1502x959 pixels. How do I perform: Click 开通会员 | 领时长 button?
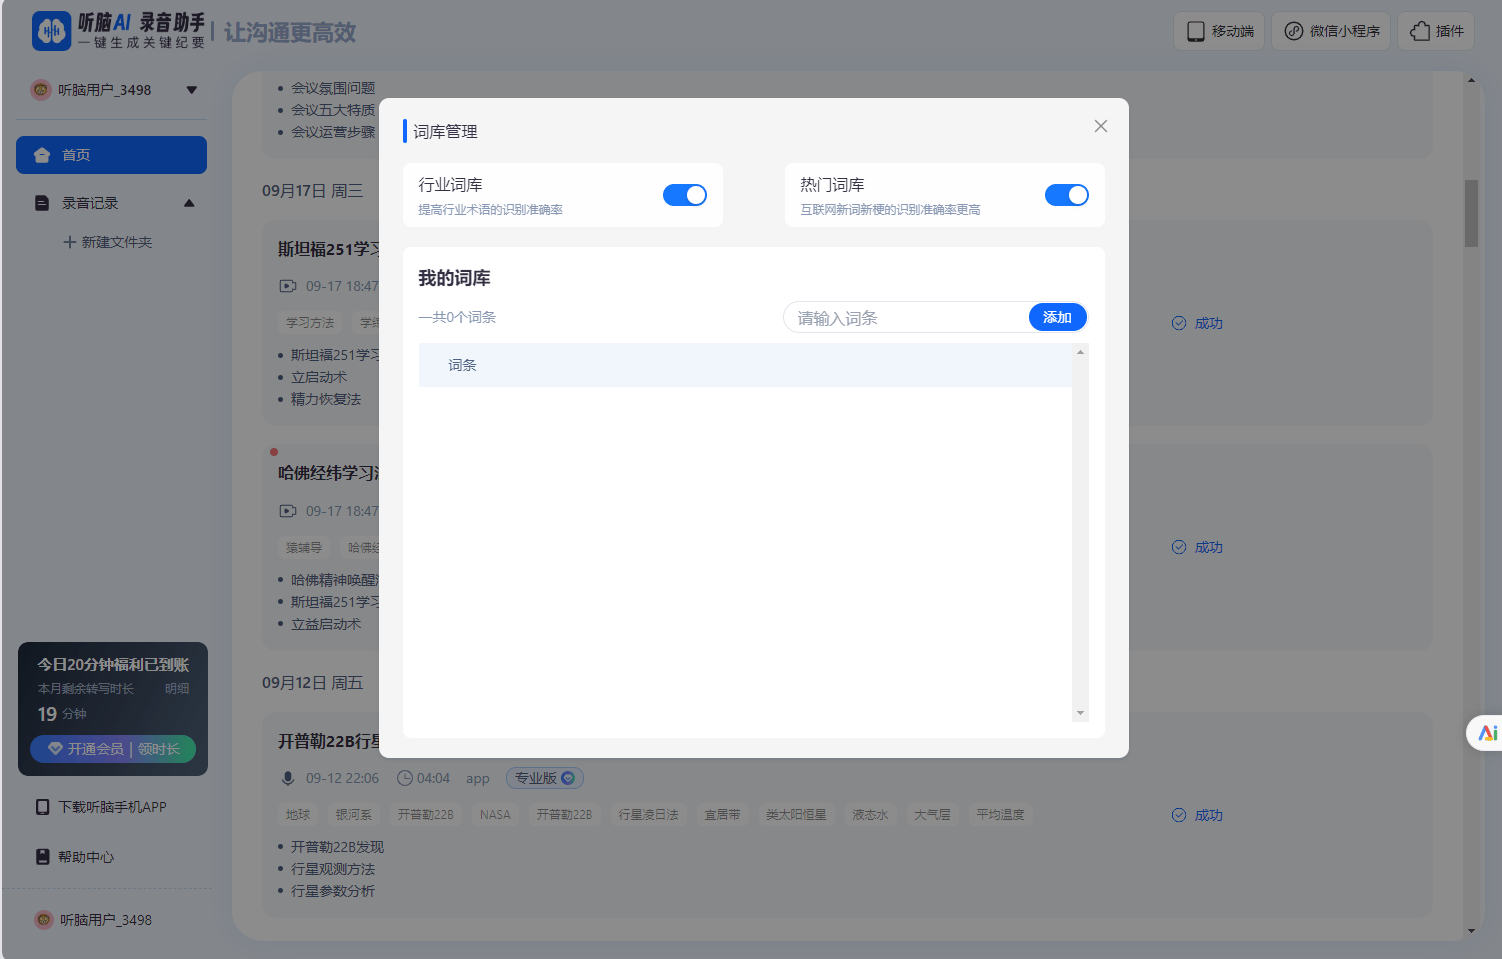coord(113,749)
